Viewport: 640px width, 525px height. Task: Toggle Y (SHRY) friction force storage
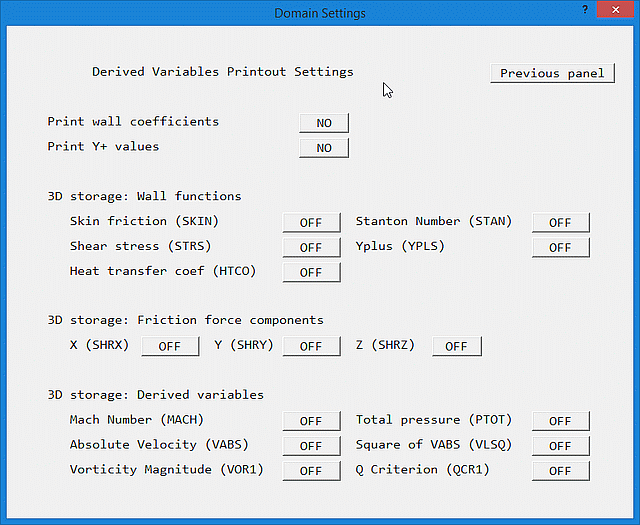[x=311, y=346]
